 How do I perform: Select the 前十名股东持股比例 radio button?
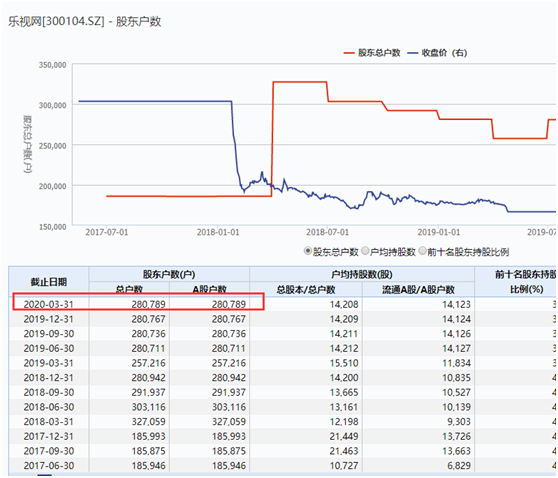[422, 251]
